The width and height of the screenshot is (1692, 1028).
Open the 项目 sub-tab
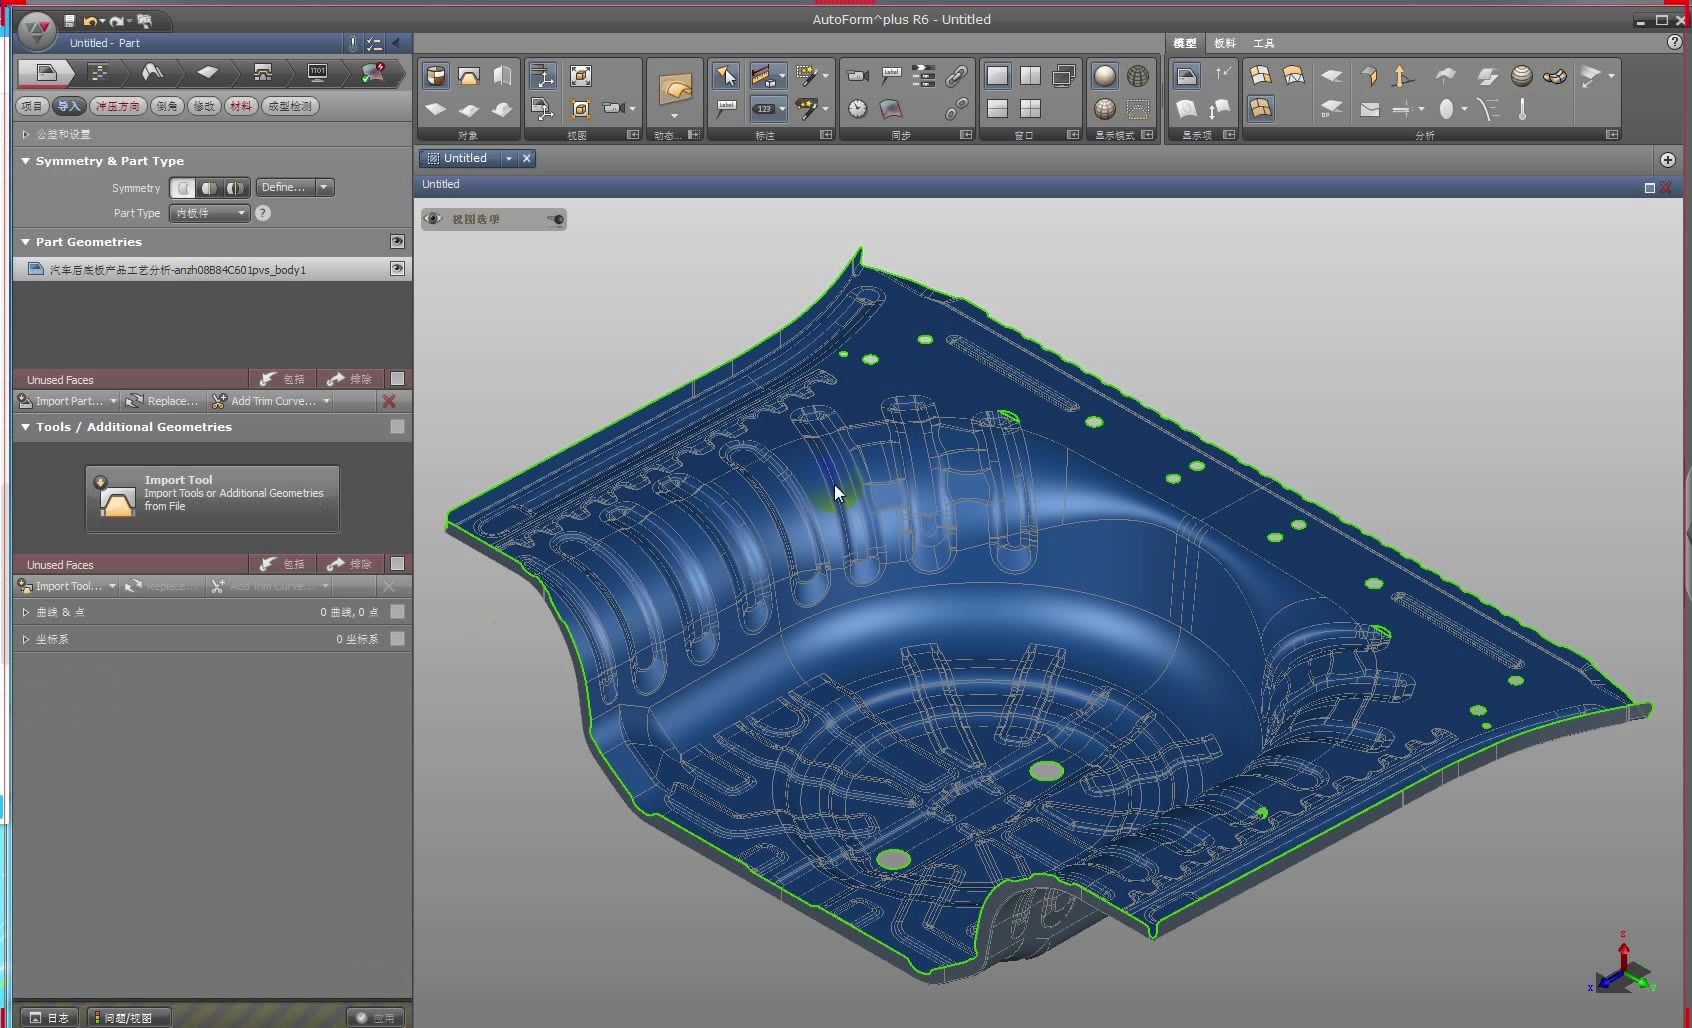tap(32, 106)
